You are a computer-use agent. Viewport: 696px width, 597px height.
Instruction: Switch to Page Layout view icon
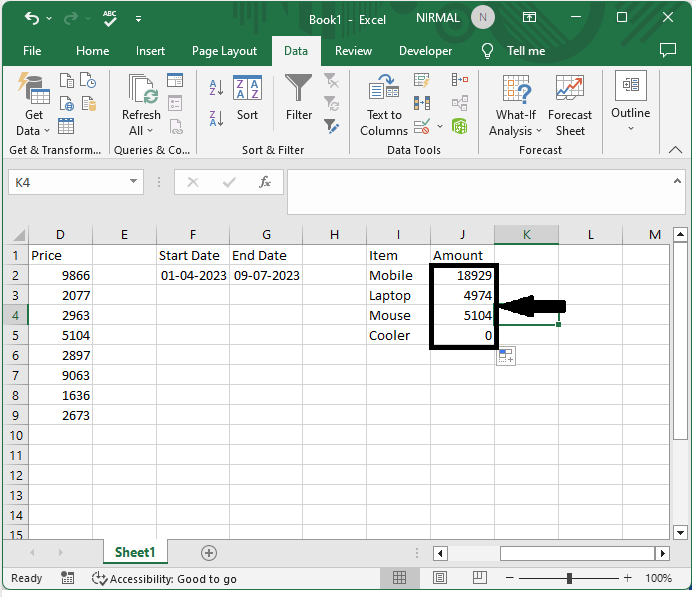[440, 577]
